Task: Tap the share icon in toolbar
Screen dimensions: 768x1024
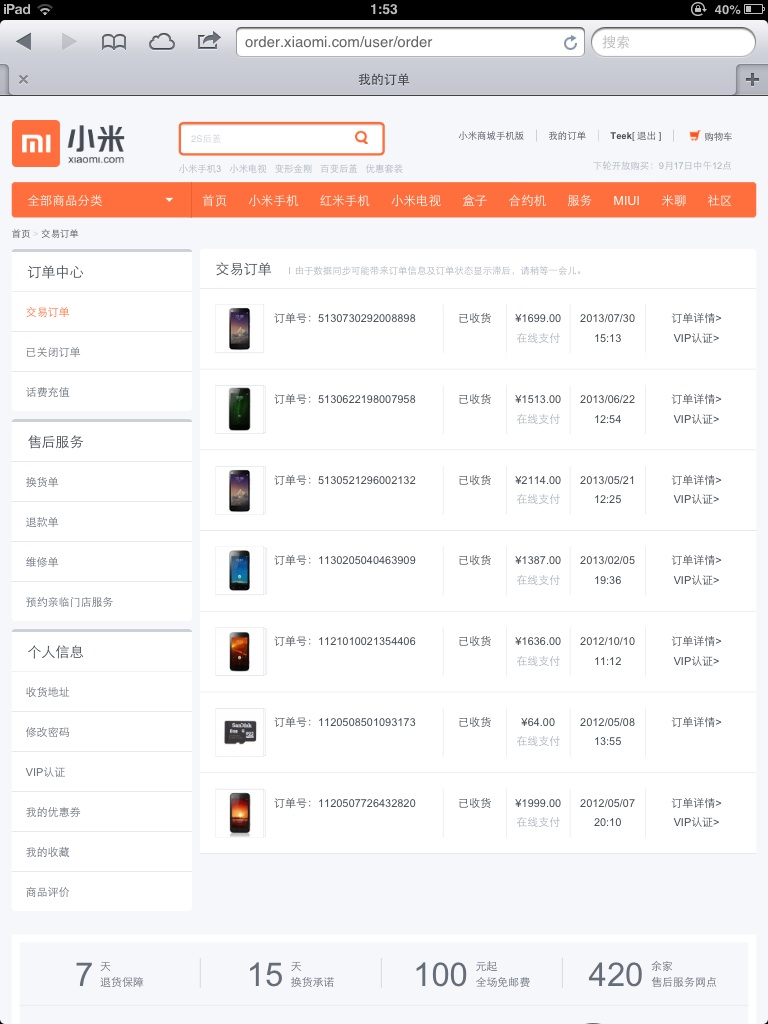Action: click(208, 41)
